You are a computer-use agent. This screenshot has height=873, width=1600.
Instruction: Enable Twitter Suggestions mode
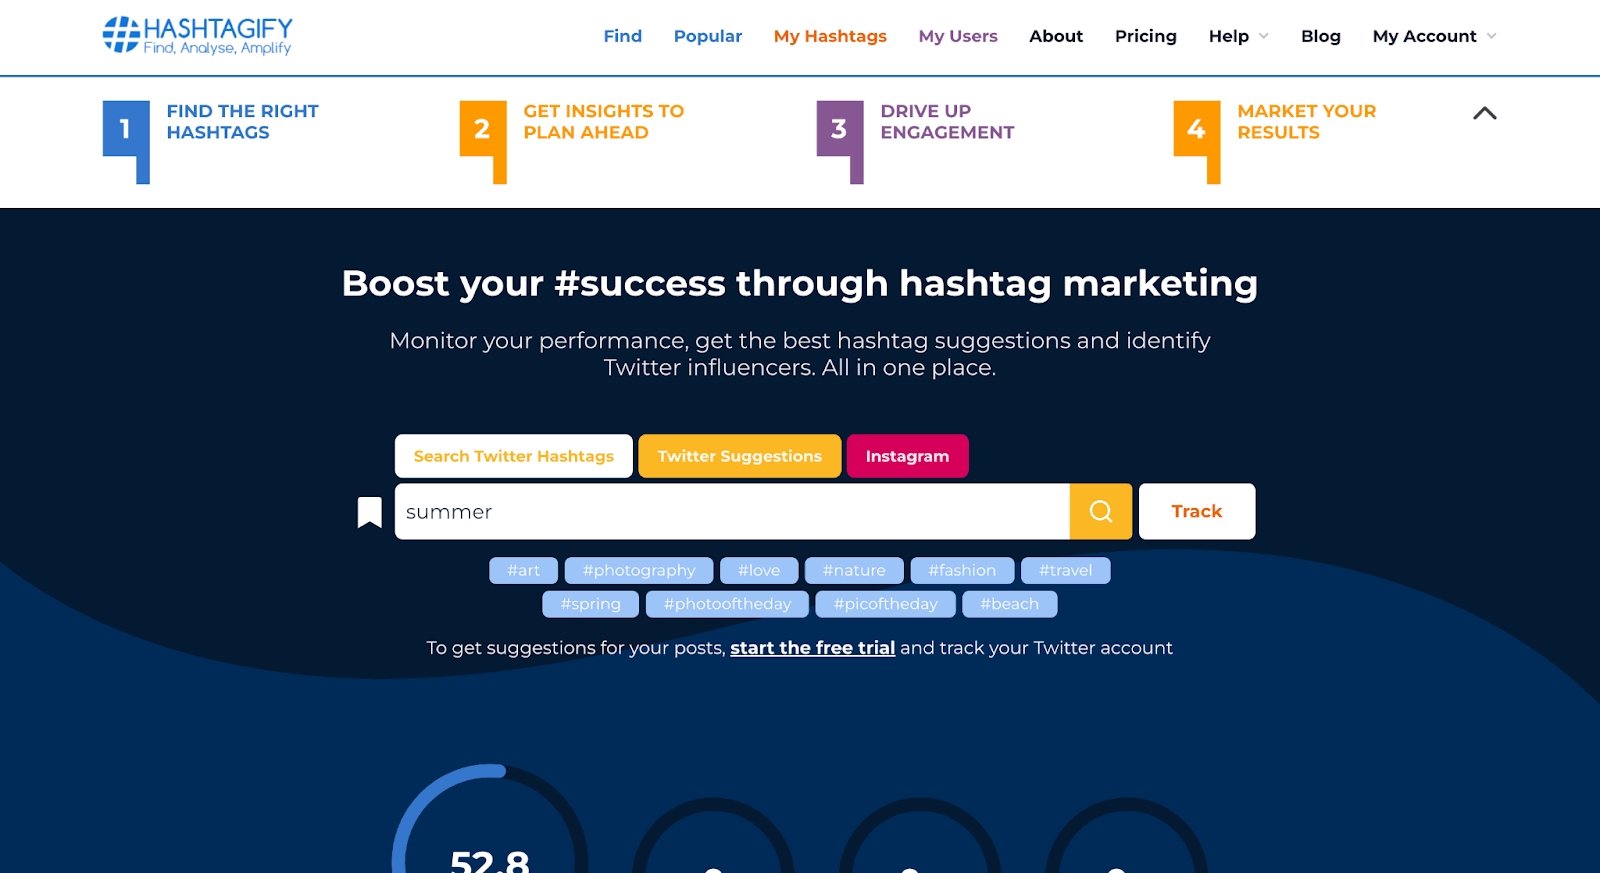[739, 456]
